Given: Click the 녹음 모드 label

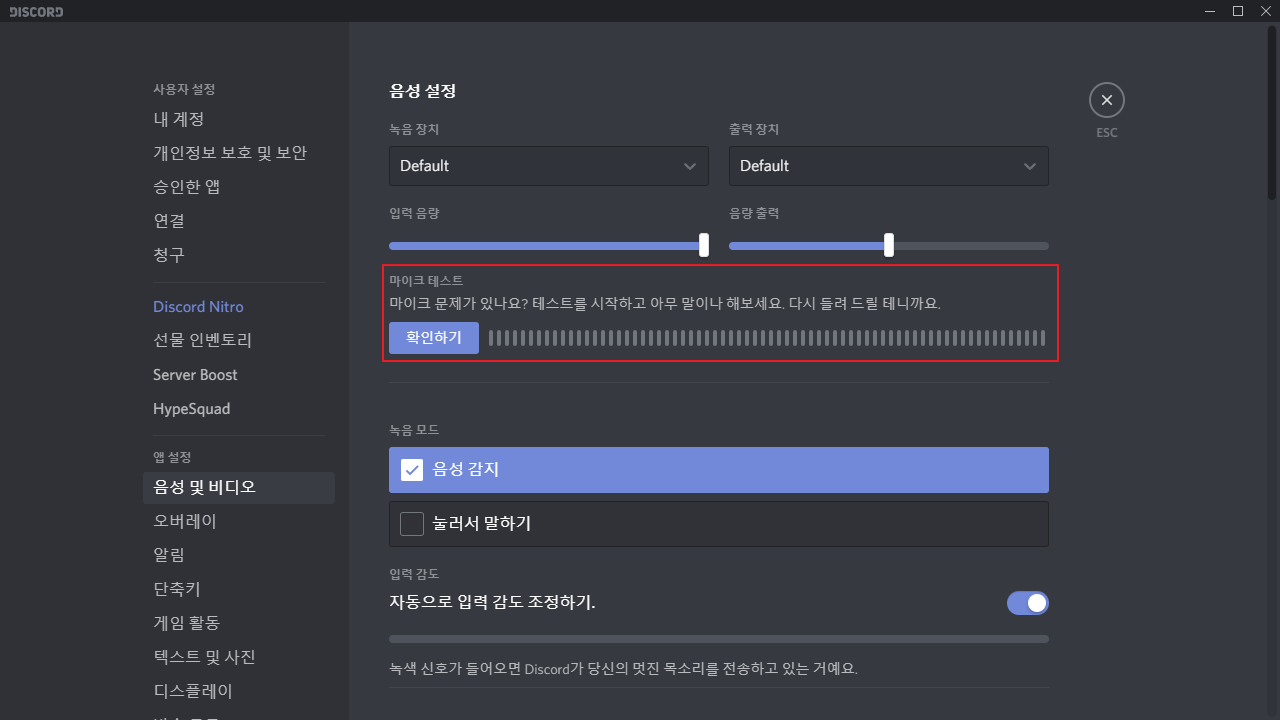Looking at the screenshot, I should pyautogui.click(x=414, y=429).
